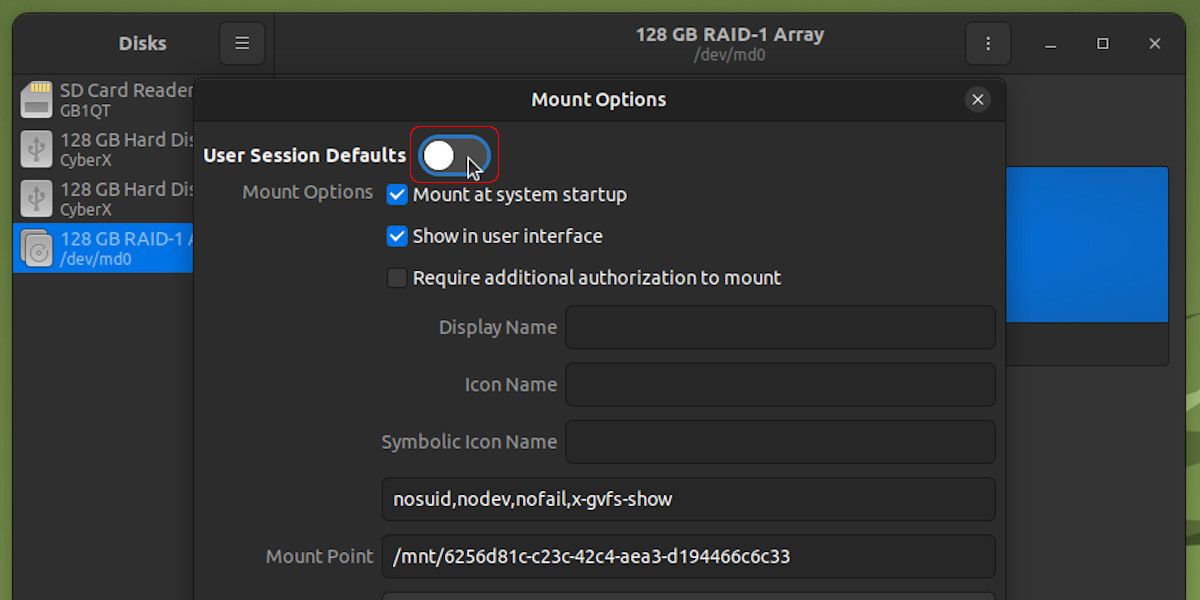Viewport: 1200px width, 600px height.
Task: Click the RAID array stacked-disks icon
Action: (x=37, y=248)
